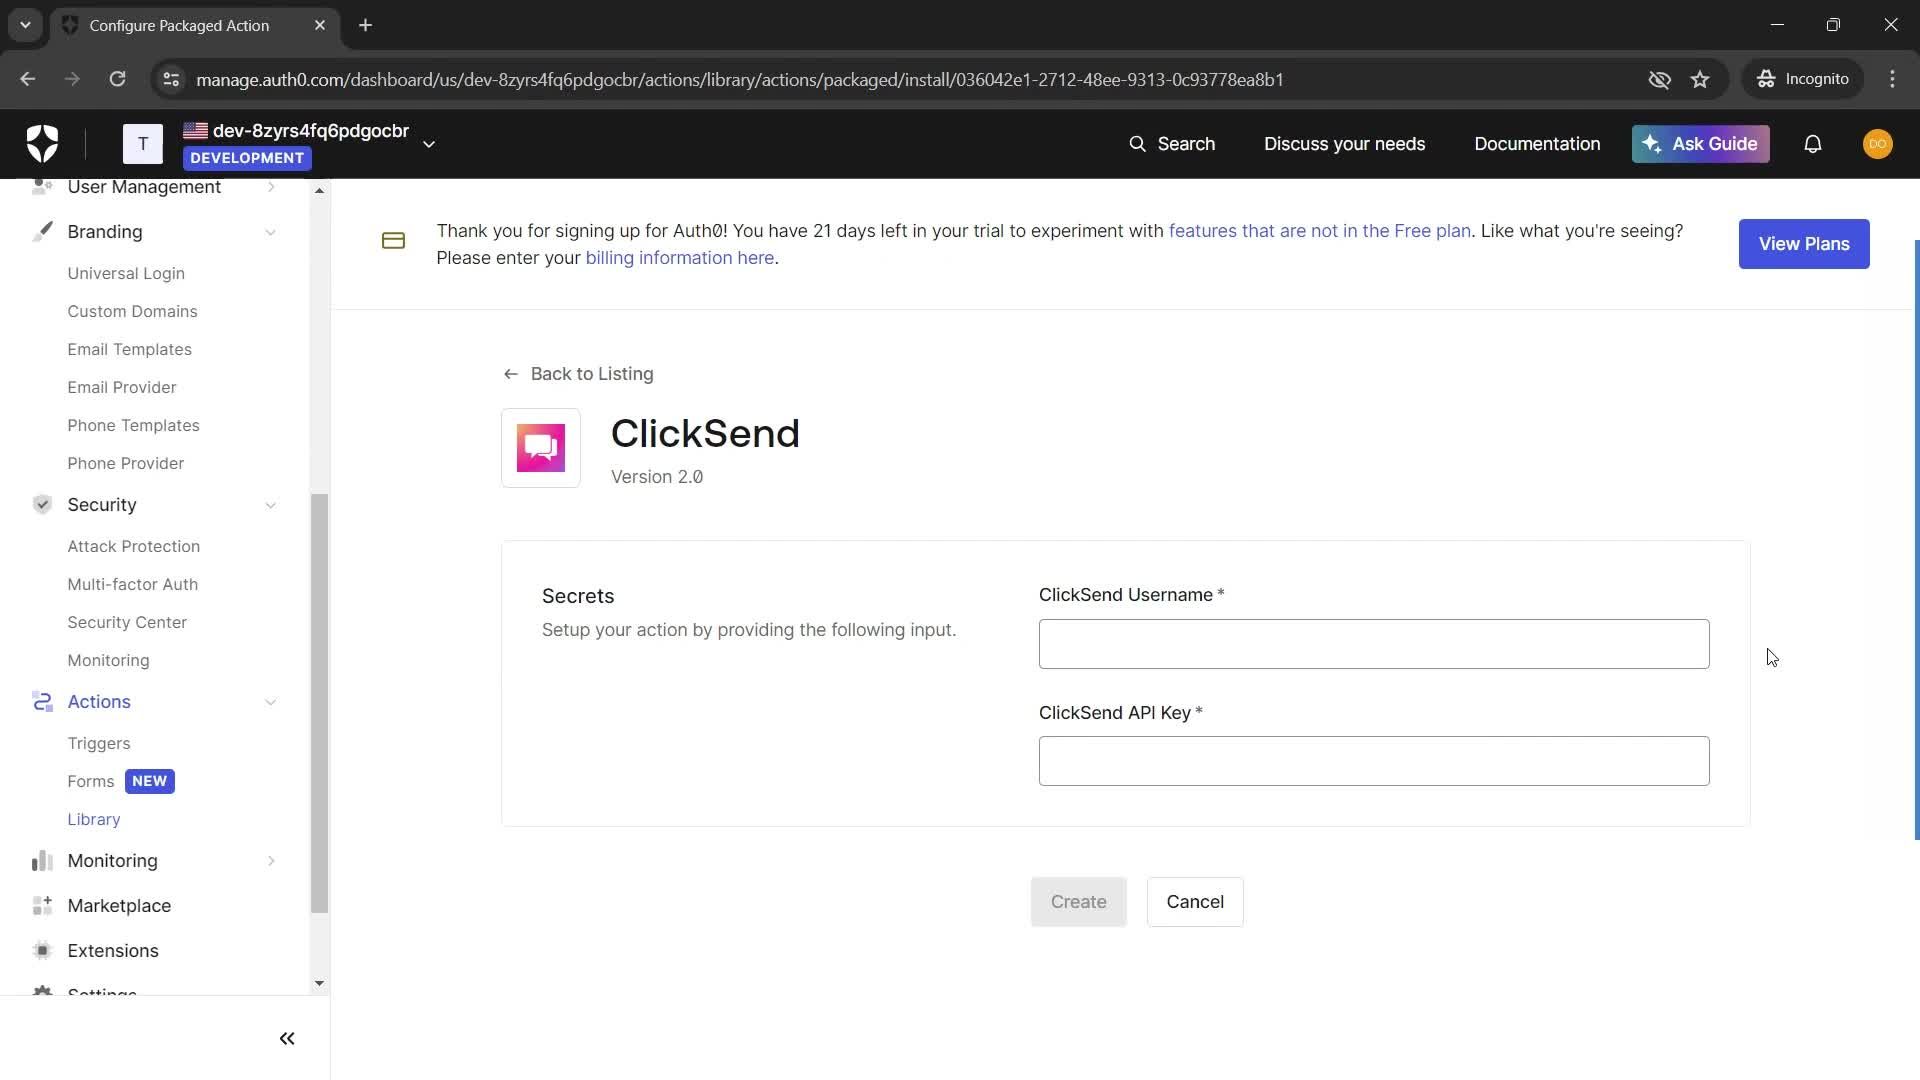Launch the Ask Guide assistant
The width and height of the screenshot is (1920, 1080).
tap(1700, 144)
